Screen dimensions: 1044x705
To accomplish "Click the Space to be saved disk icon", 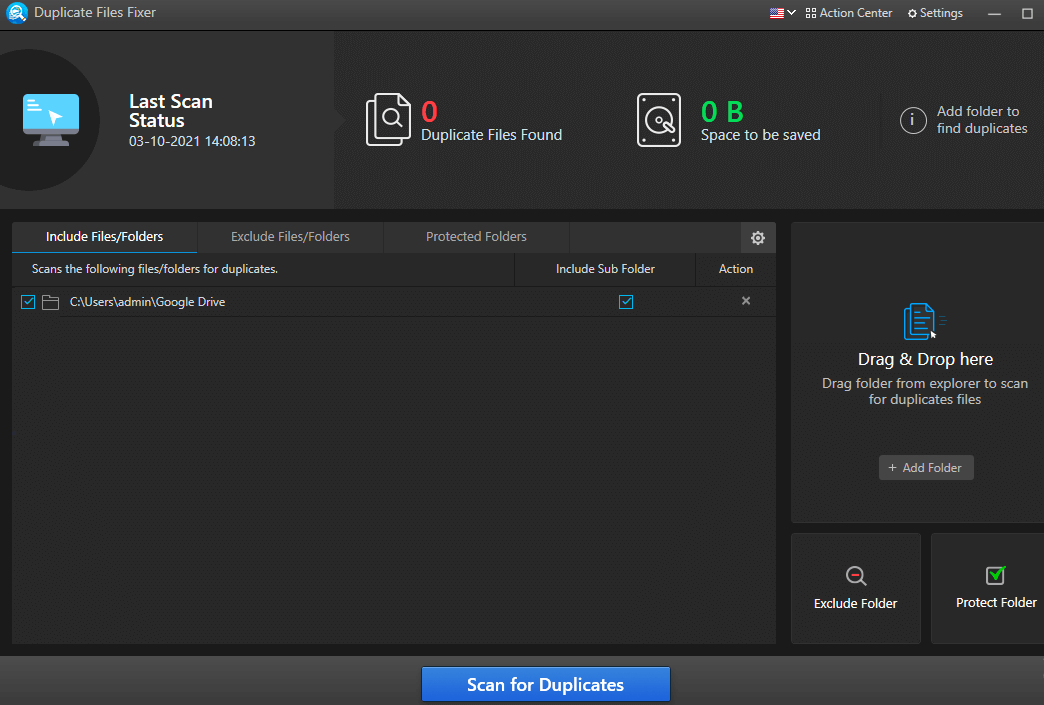I will click(x=659, y=119).
